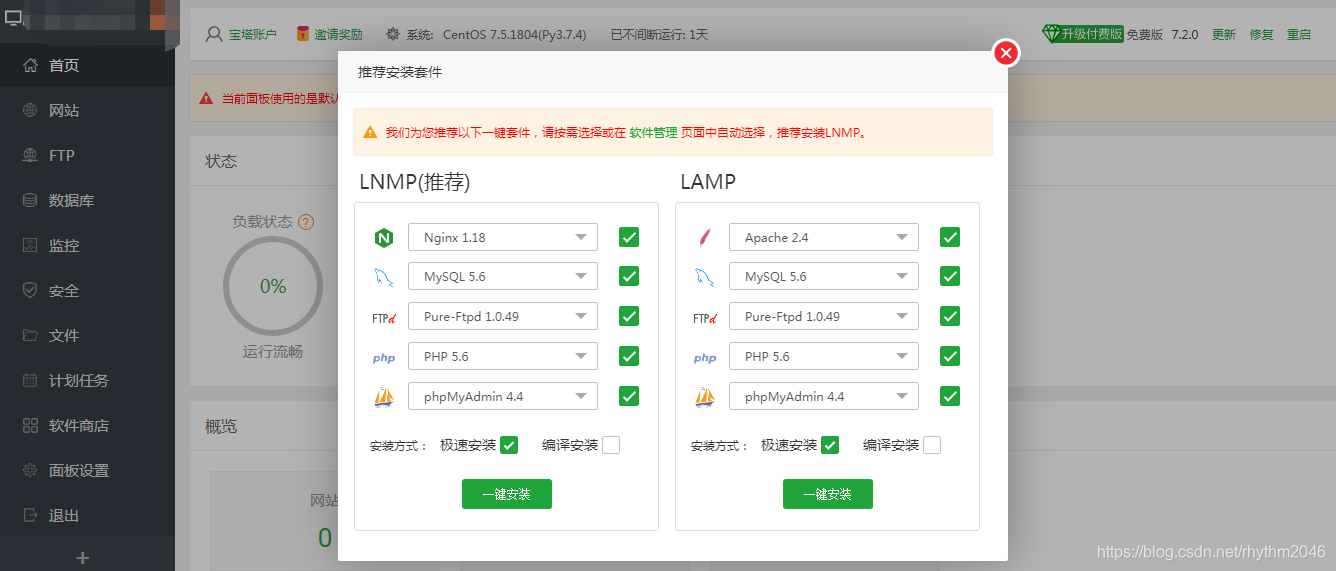
Task: Open 软件管理 link in notice
Action: pos(653,132)
